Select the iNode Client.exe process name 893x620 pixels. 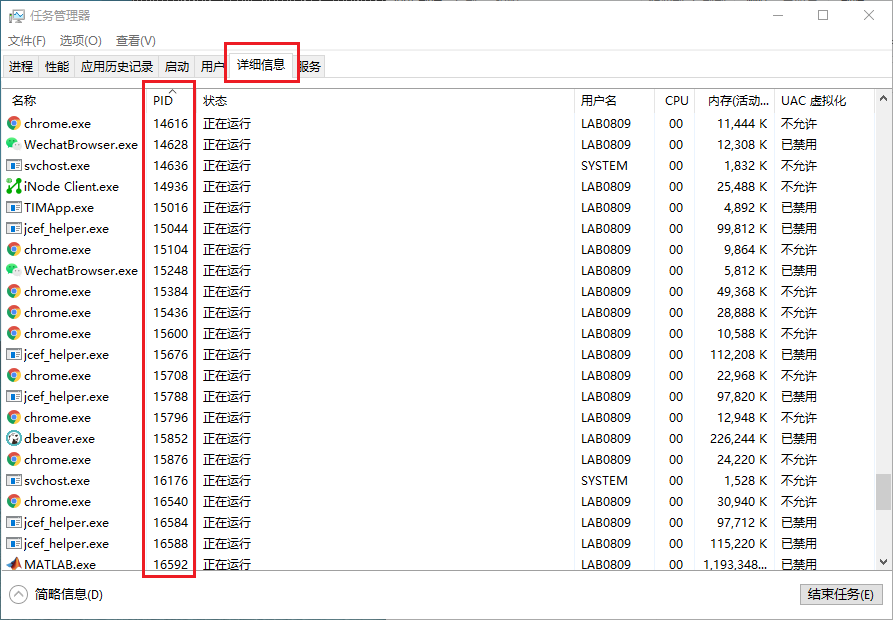pos(71,187)
